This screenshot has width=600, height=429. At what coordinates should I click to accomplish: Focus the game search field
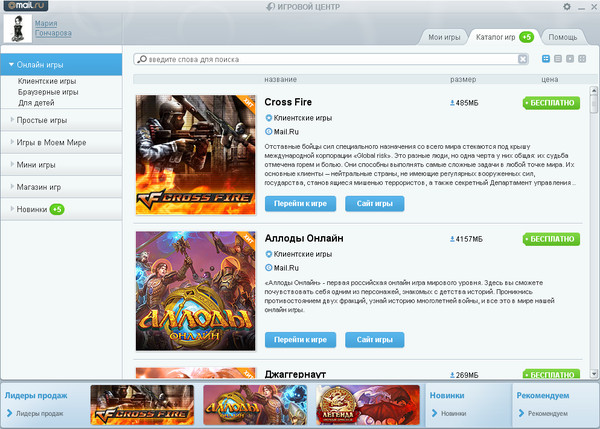(331, 59)
